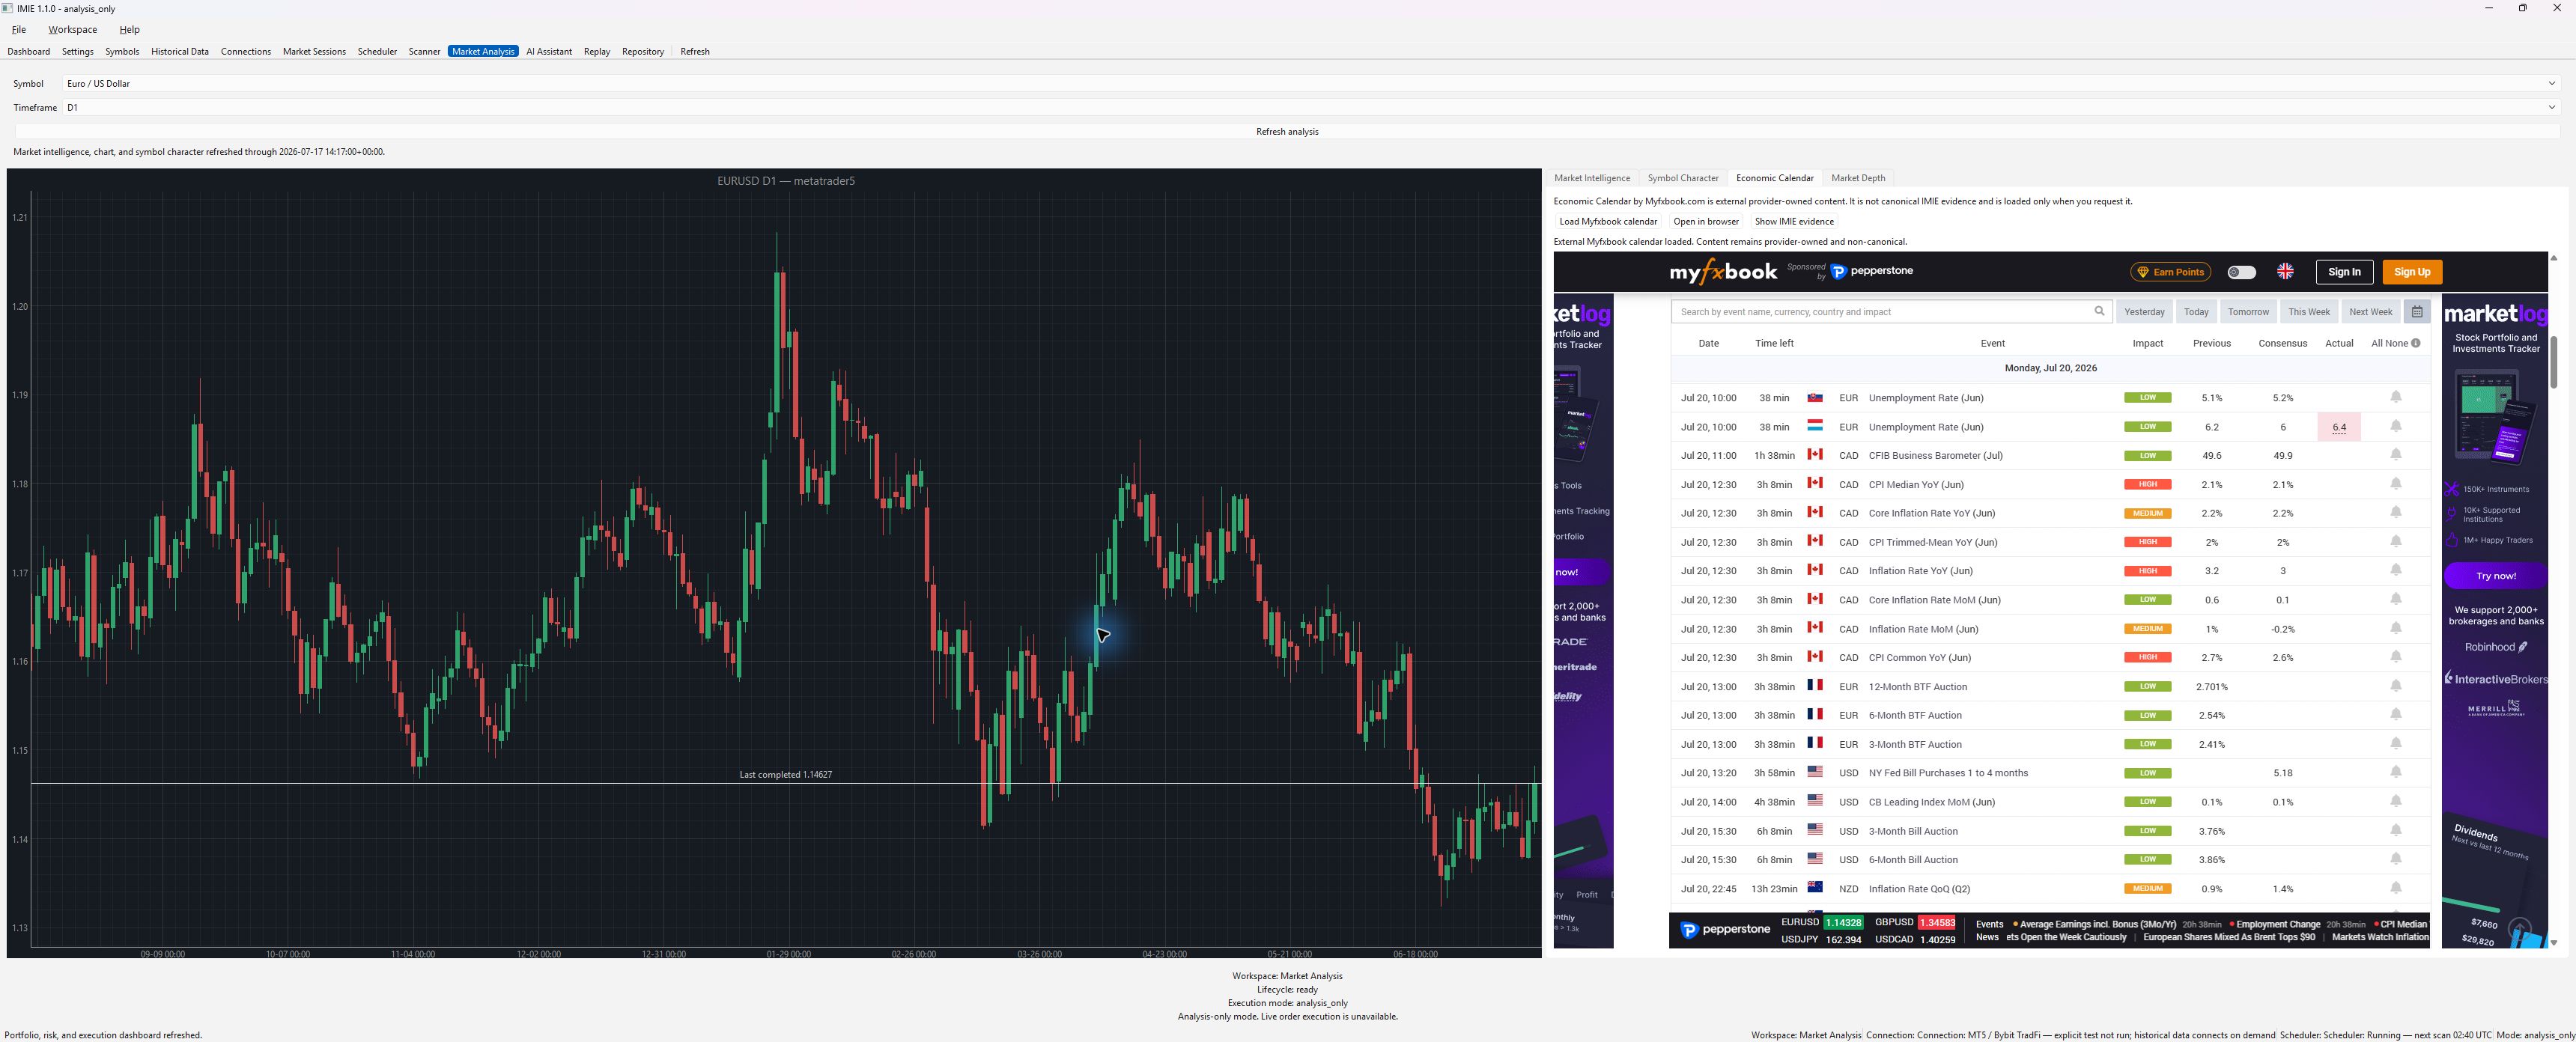The height and width of the screenshot is (1042, 2576).
Task: Open the calendar date picker icon
Action: (x=2417, y=311)
